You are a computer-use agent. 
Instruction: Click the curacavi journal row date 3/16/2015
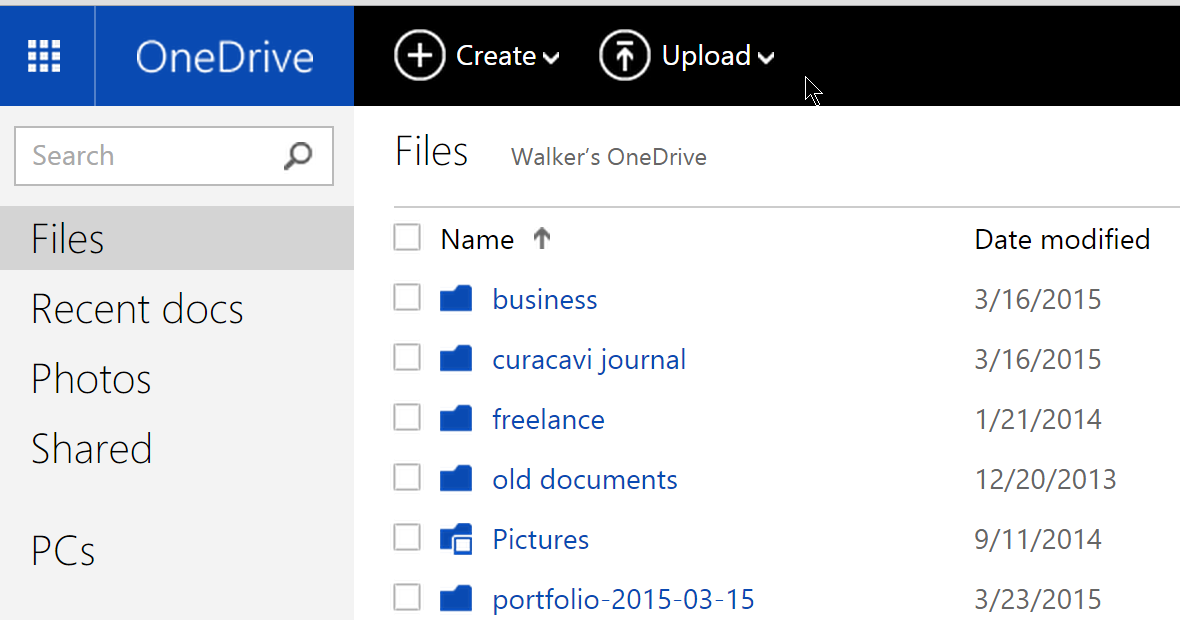coord(1038,360)
